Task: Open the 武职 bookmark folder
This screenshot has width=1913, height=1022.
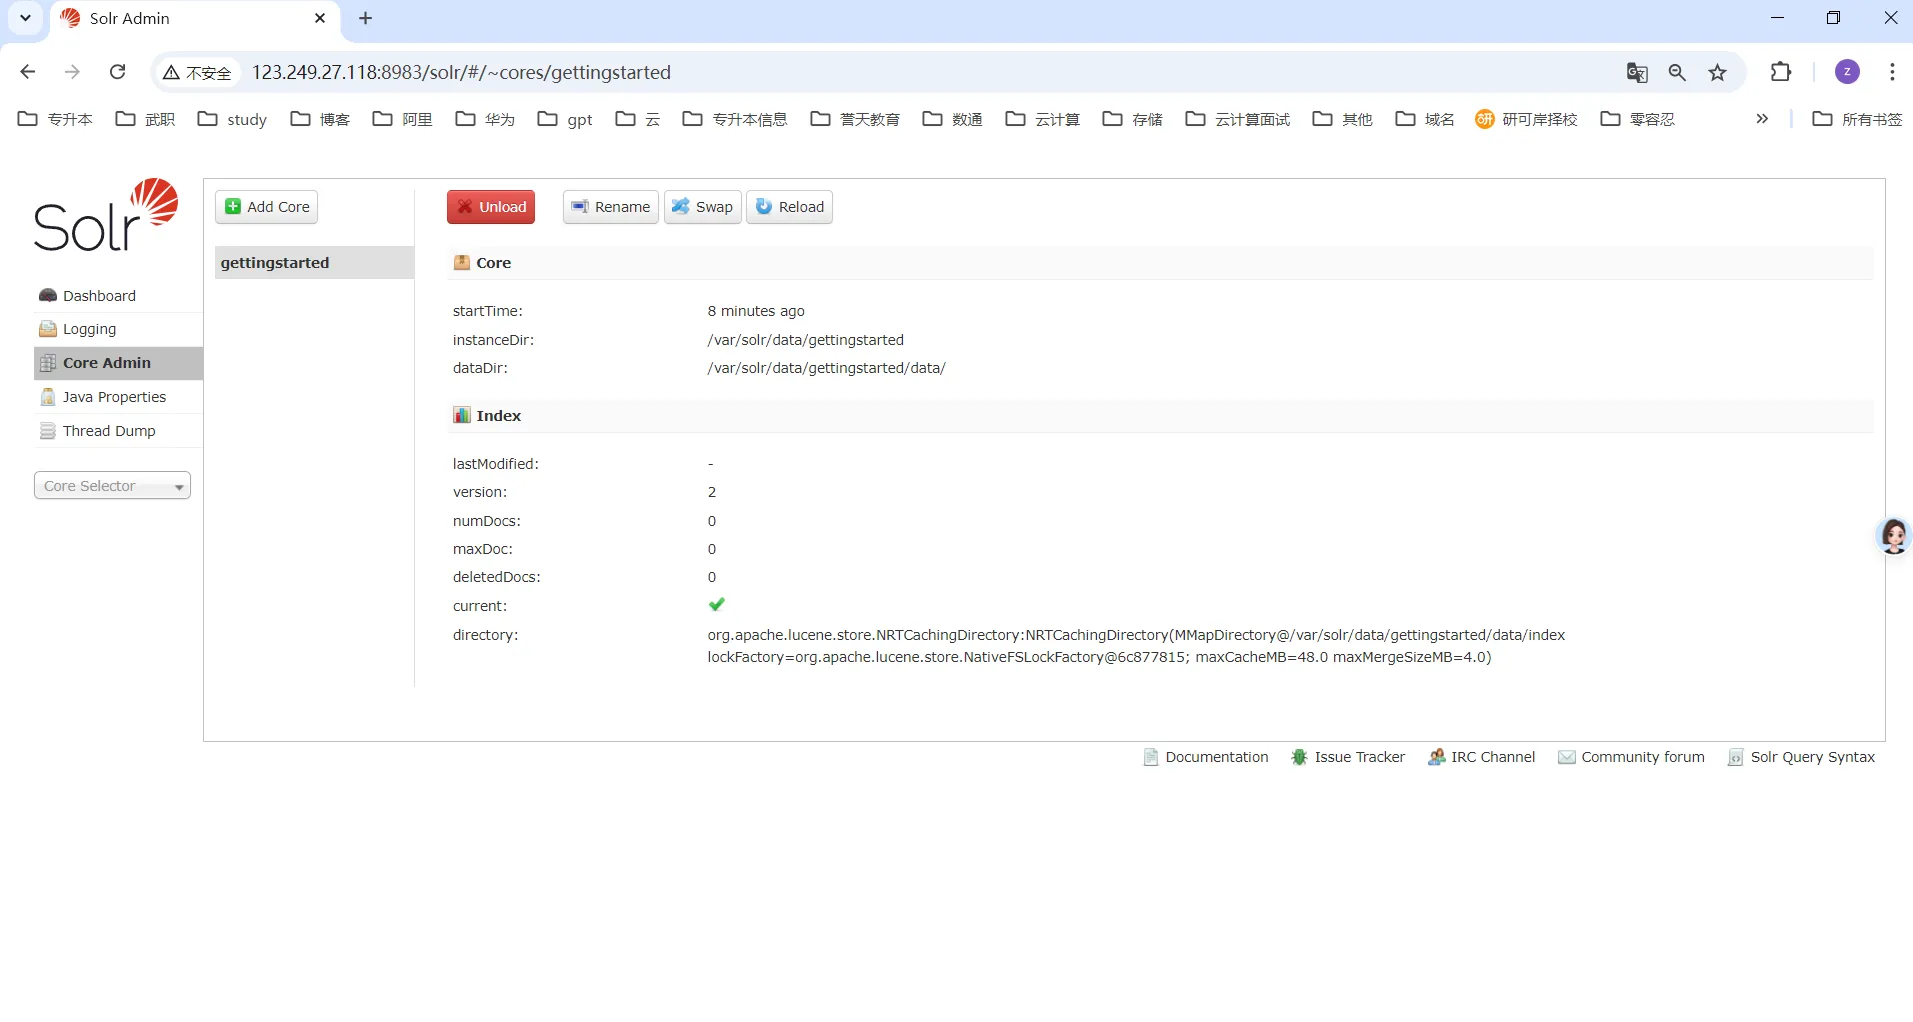Action: click(146, 119)
